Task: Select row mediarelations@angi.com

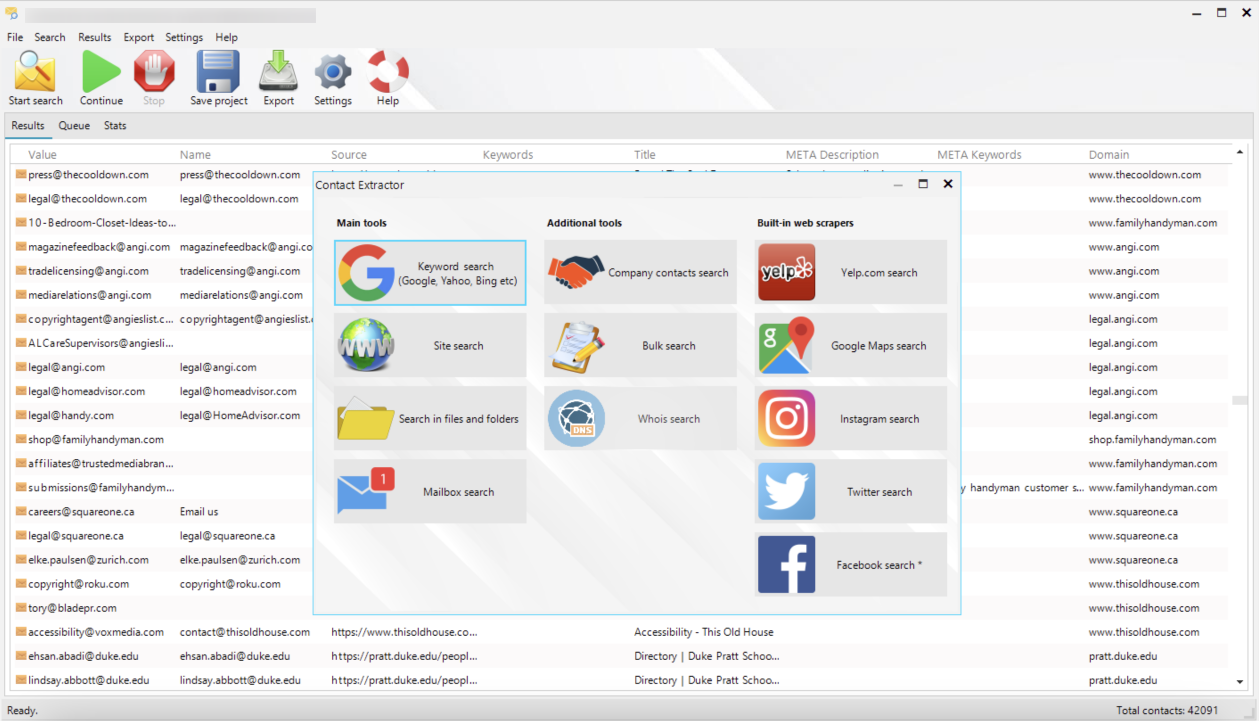Action: (x=620, y=295)
